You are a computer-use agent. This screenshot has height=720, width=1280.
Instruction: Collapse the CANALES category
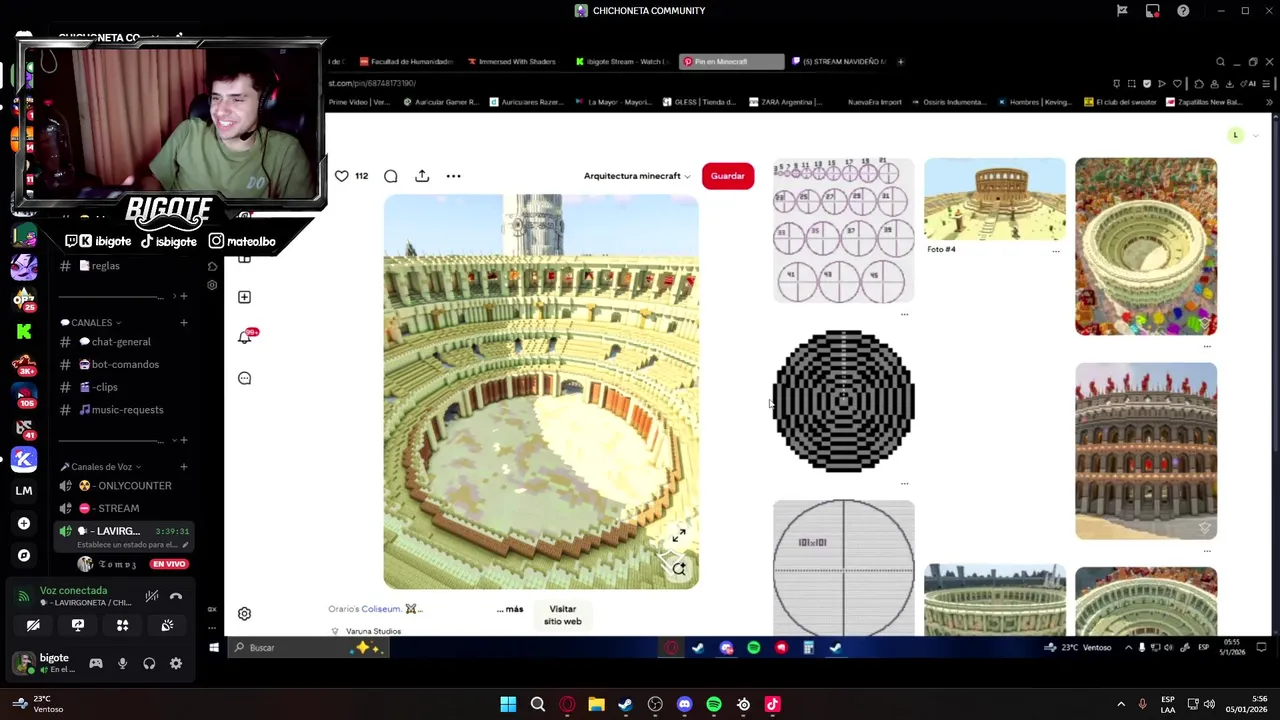click(91, 323)
